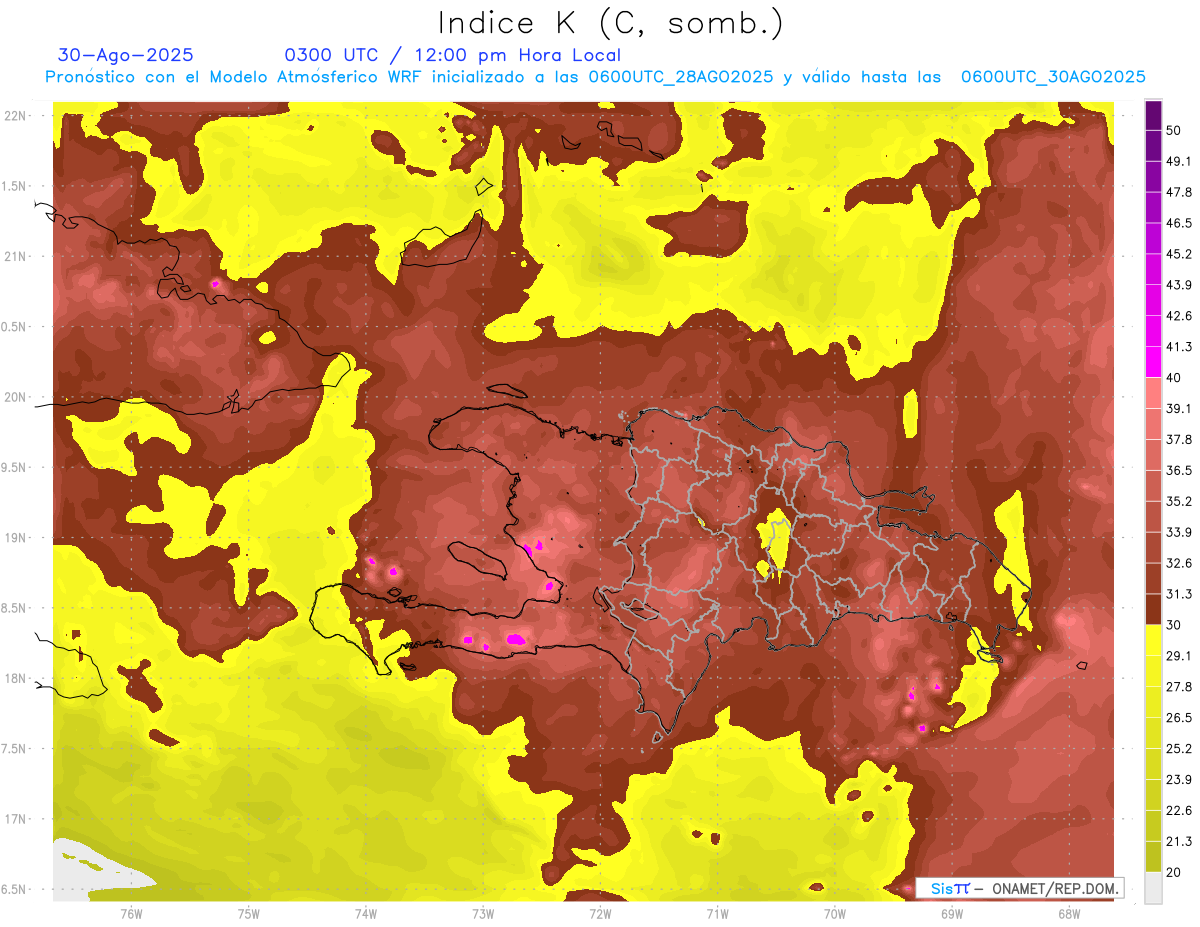Click the legend value '33.9'
The image size is (1200, 927).
click(x=1178, y=532)
